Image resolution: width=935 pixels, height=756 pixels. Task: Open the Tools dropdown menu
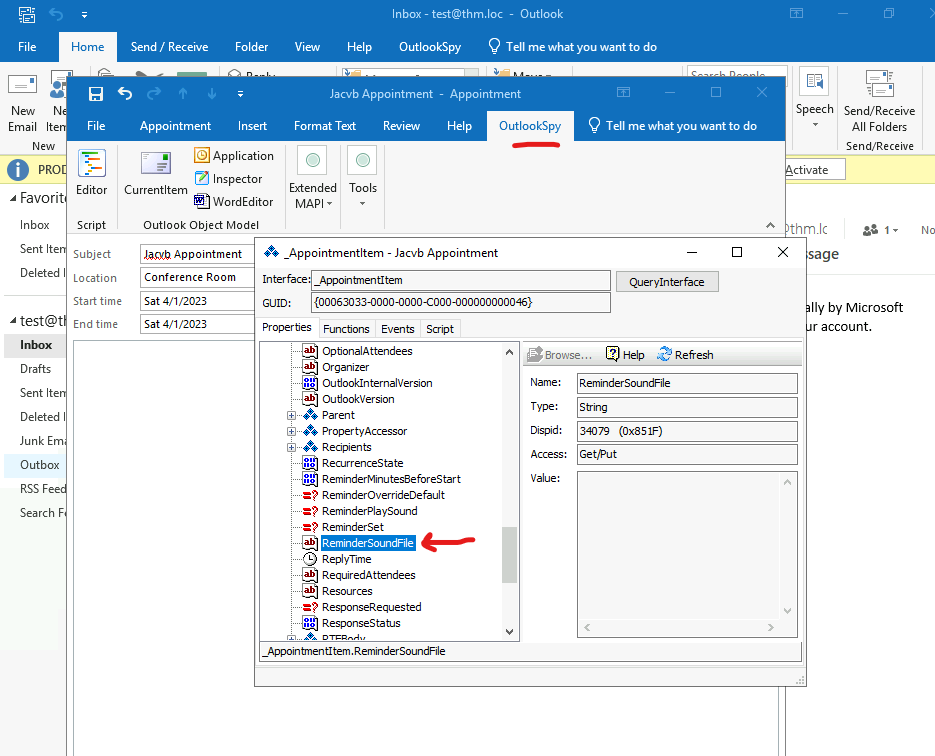(x=362, y=195)
